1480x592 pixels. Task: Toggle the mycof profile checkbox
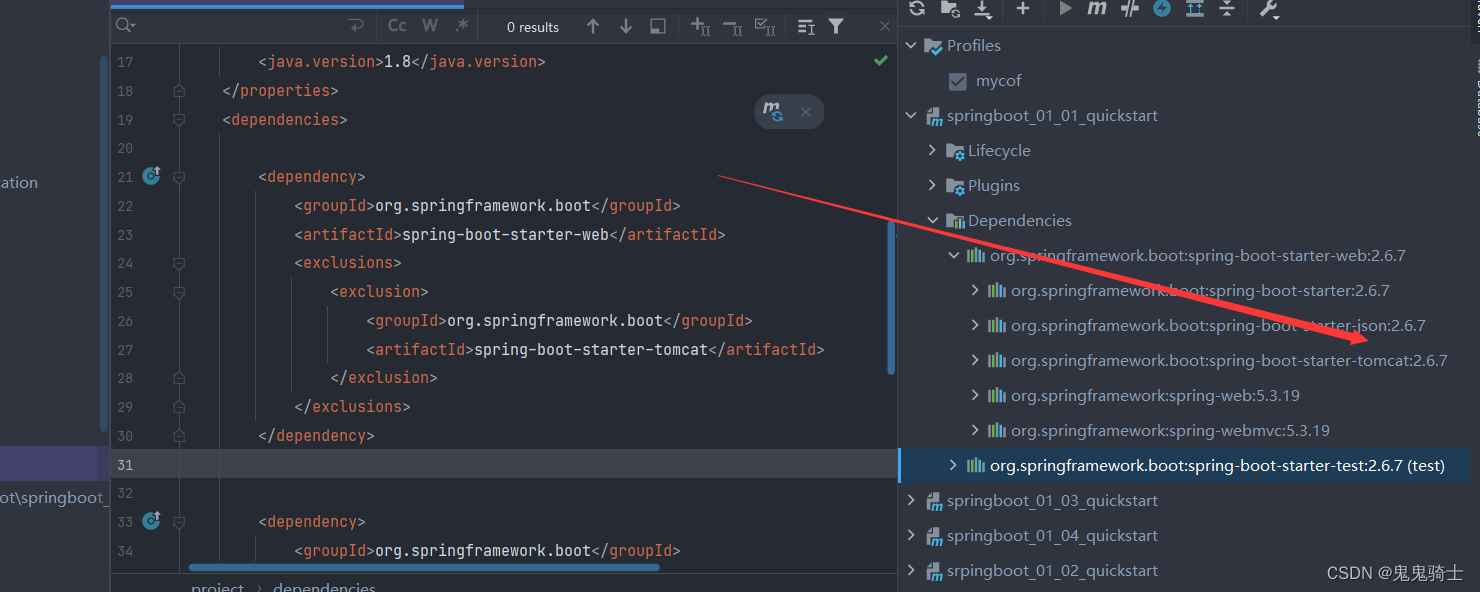[958, 81]
